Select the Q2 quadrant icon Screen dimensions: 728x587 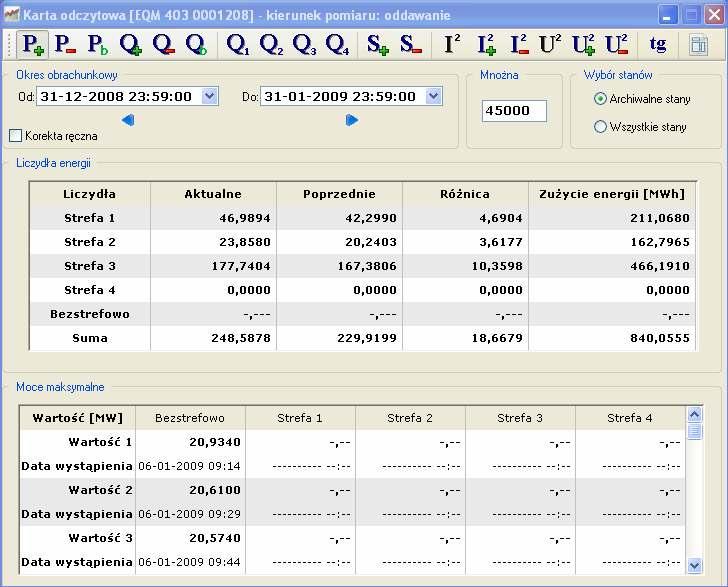pos(271,45)
